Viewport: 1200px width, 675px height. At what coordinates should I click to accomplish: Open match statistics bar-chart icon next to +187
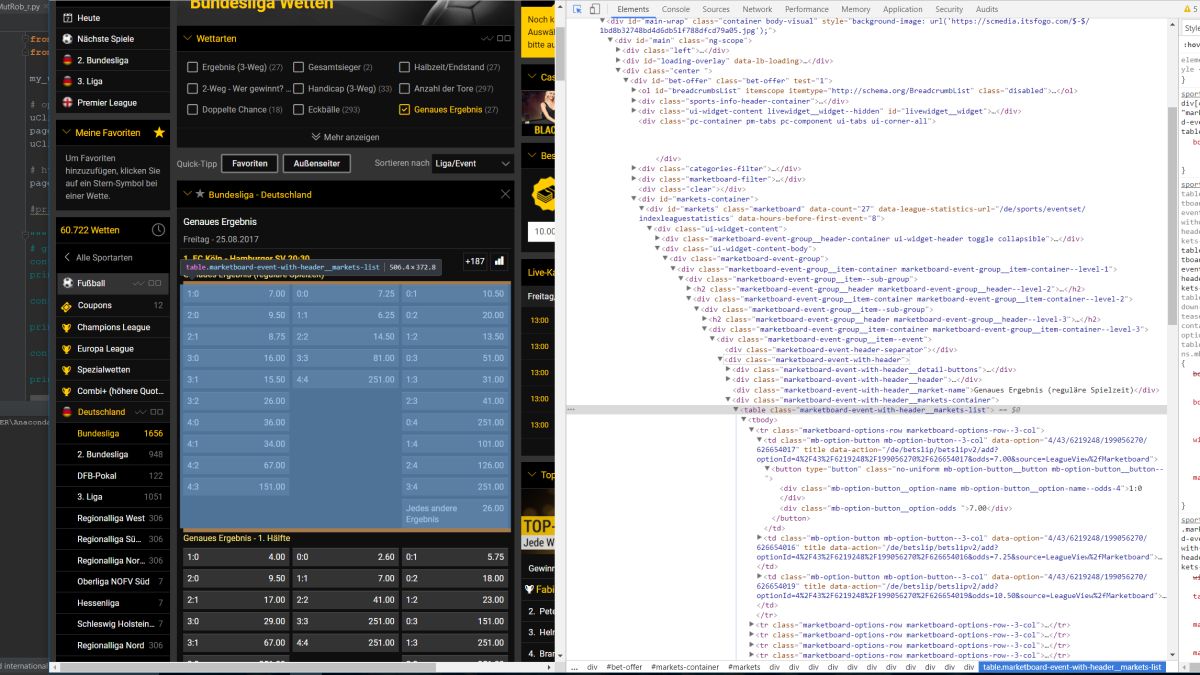(x=499, y=261)
